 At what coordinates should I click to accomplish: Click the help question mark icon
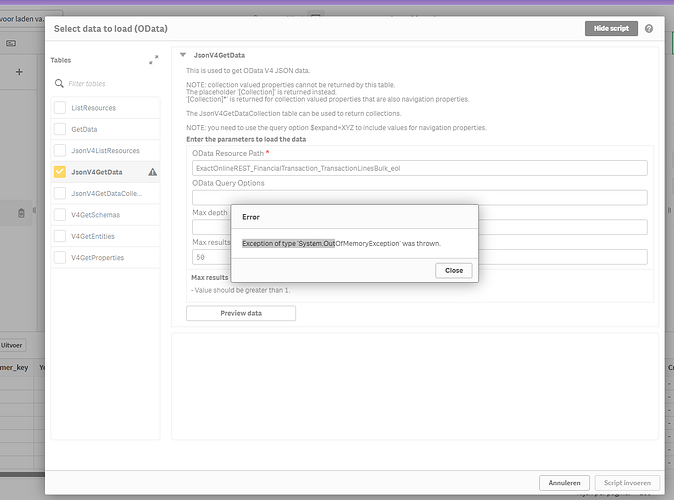tap(649, 29)
